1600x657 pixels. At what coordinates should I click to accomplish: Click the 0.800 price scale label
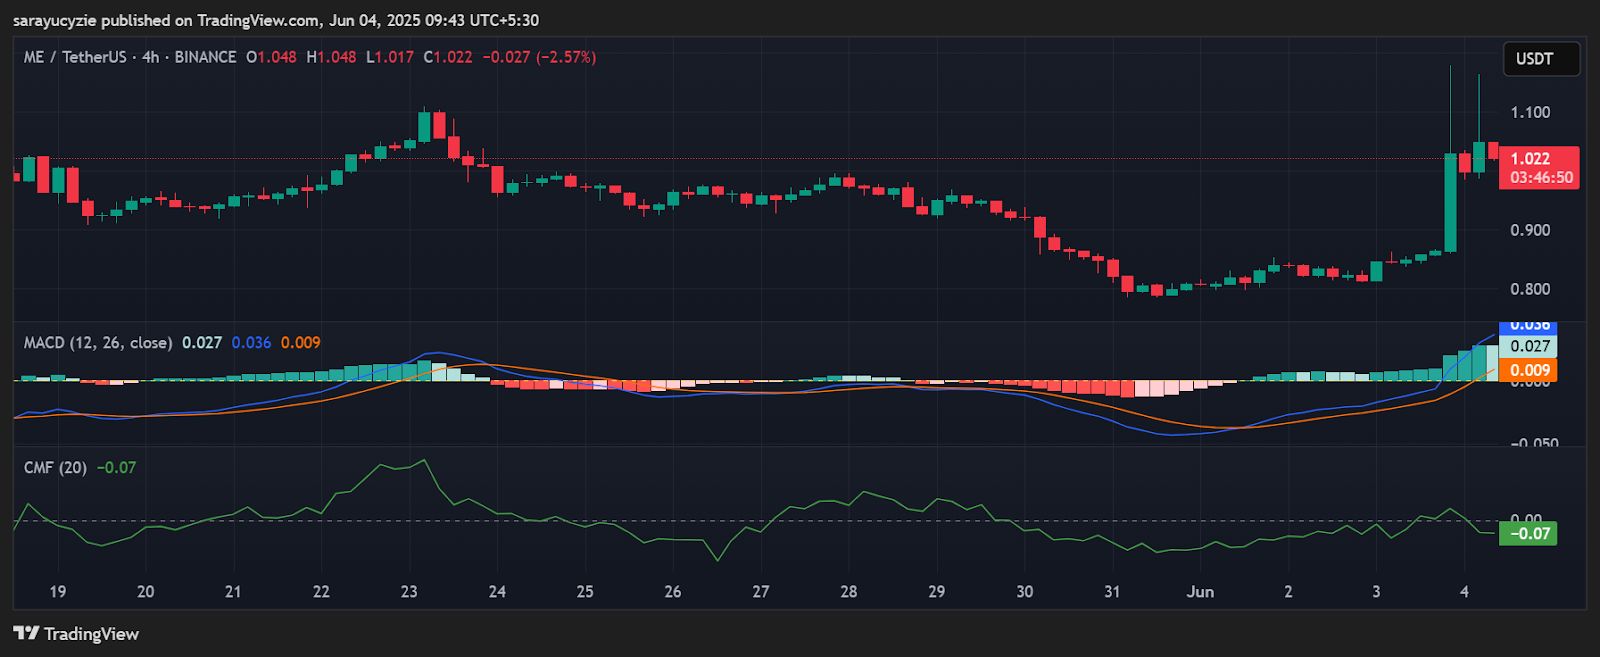pos(1530,289)
